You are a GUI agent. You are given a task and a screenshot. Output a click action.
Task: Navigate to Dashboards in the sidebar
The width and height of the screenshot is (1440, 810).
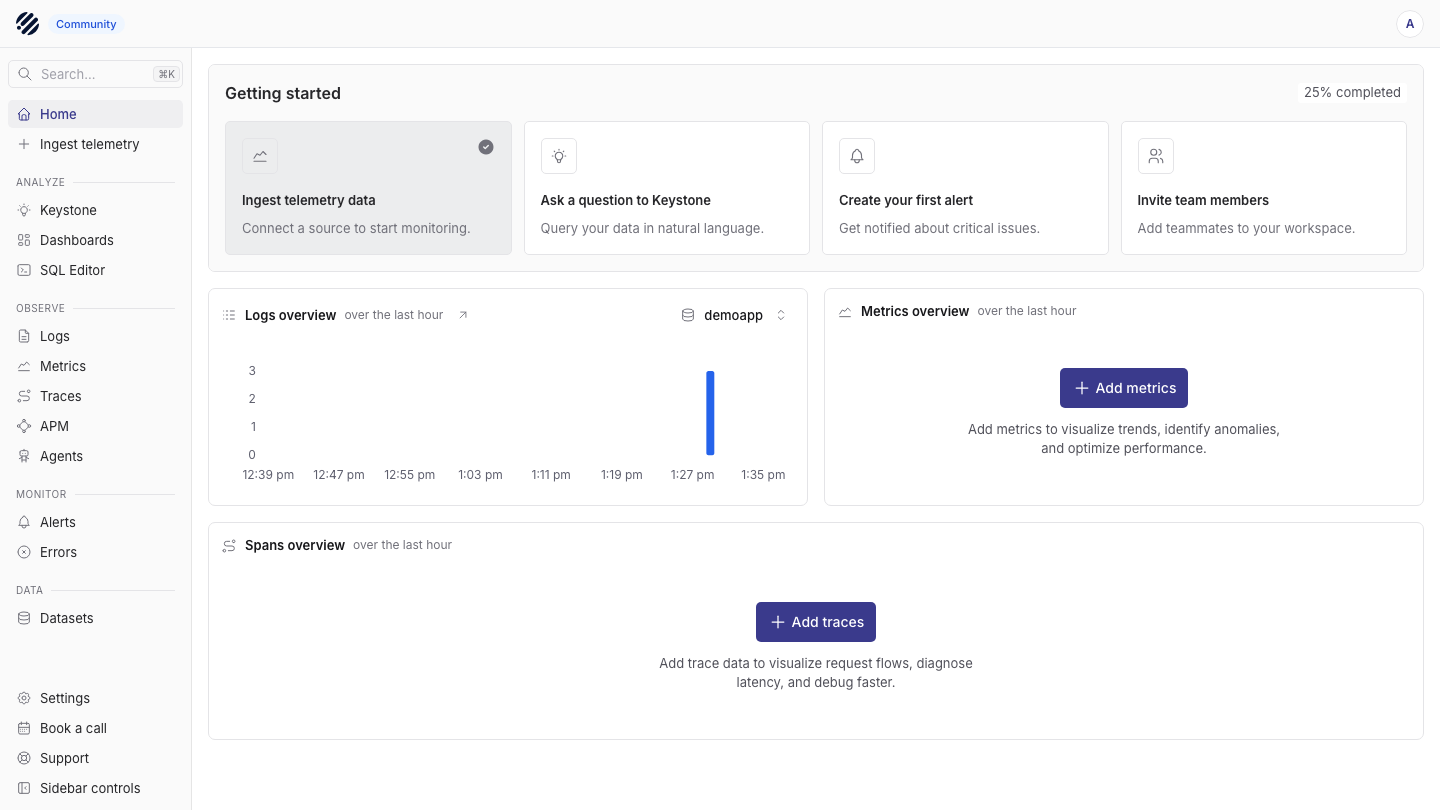[95, 240]
